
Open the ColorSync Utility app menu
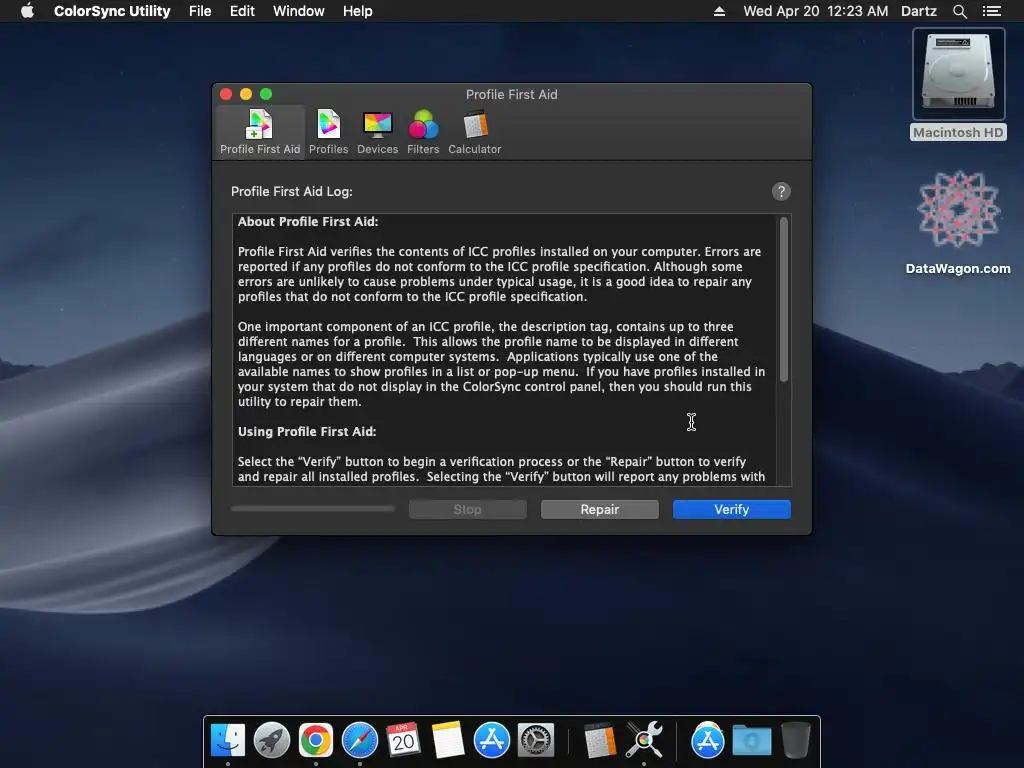112,11
